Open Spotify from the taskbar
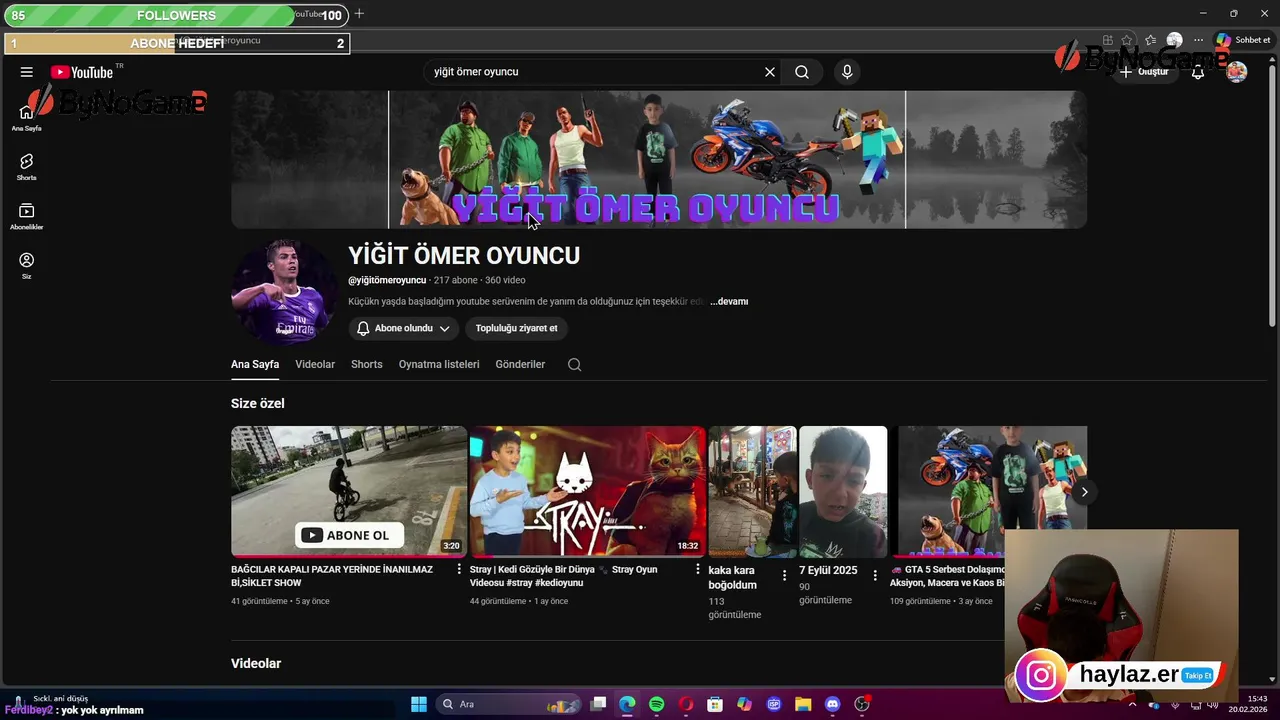1280x720 pixels. [x=656, y=704]
